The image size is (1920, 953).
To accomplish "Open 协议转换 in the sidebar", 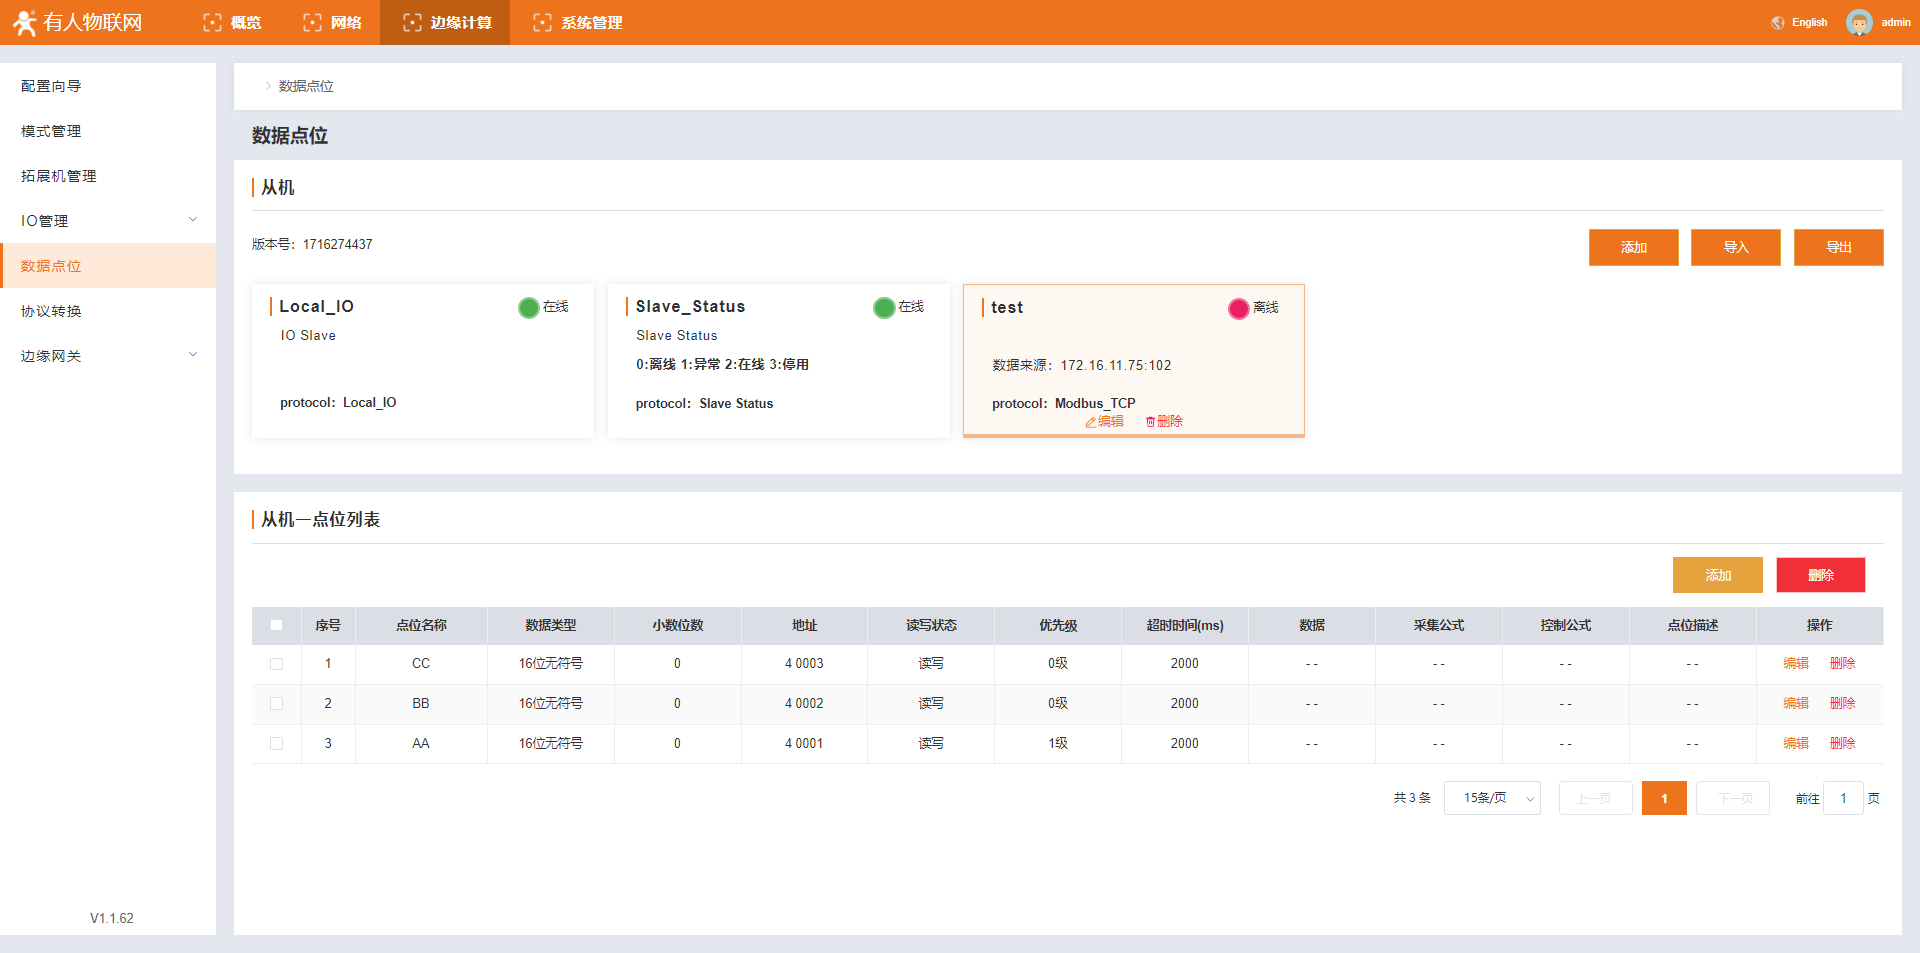I will 52,311.
